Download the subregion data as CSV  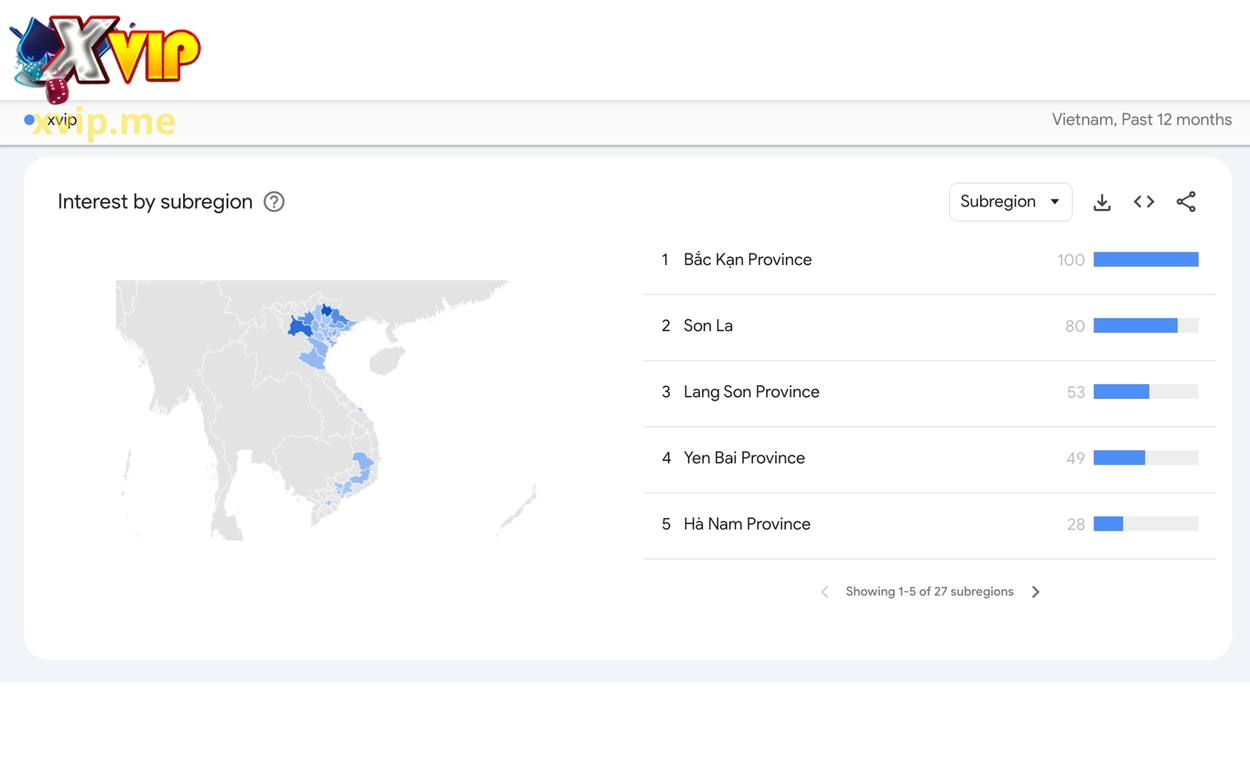point(1101,201)
